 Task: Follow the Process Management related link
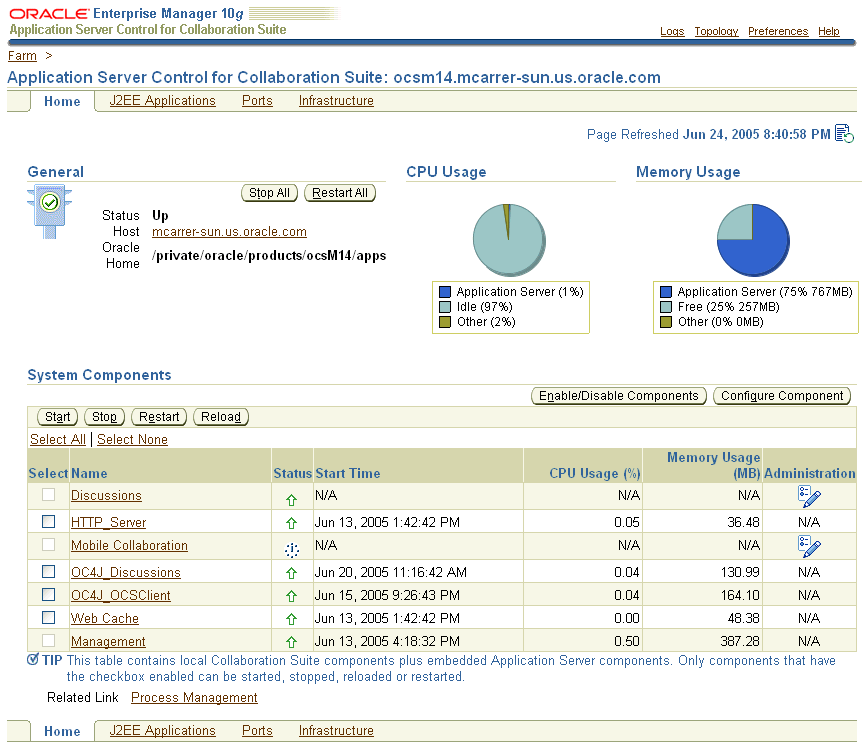coord(194,697)
